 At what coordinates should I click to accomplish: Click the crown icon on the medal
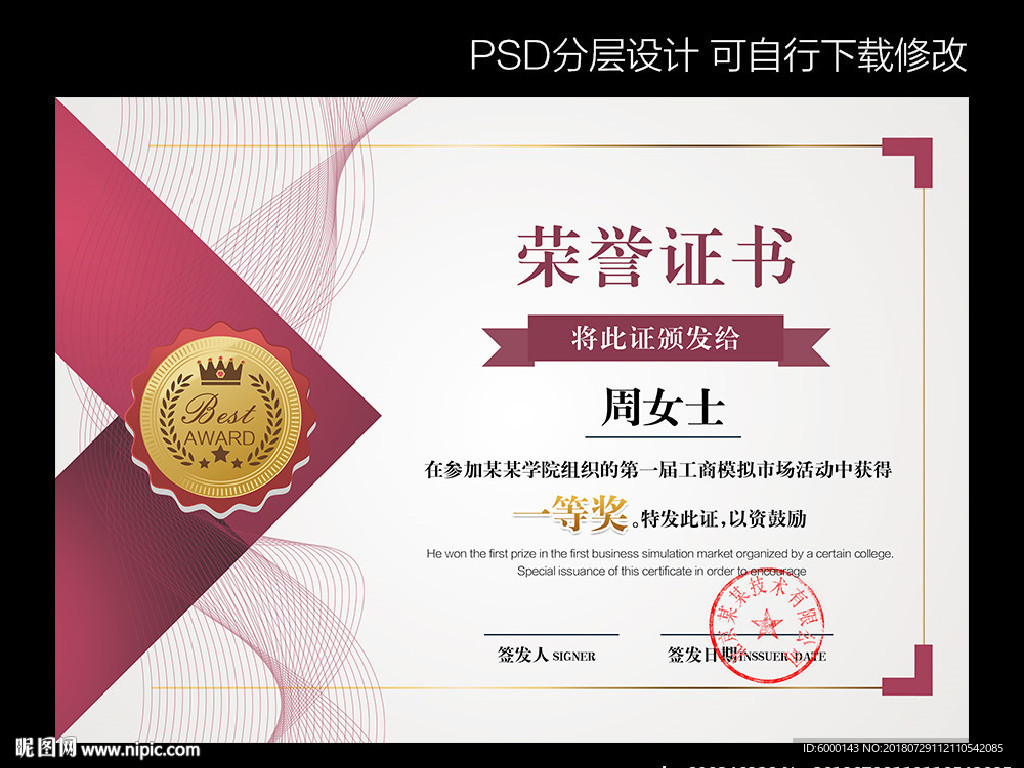point(221,370)
